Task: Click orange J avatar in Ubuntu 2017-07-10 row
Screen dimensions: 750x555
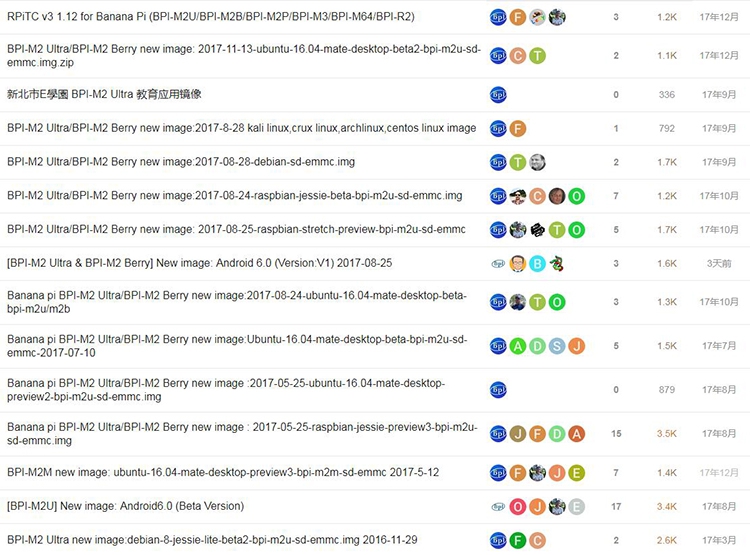Action: [576, 346]
